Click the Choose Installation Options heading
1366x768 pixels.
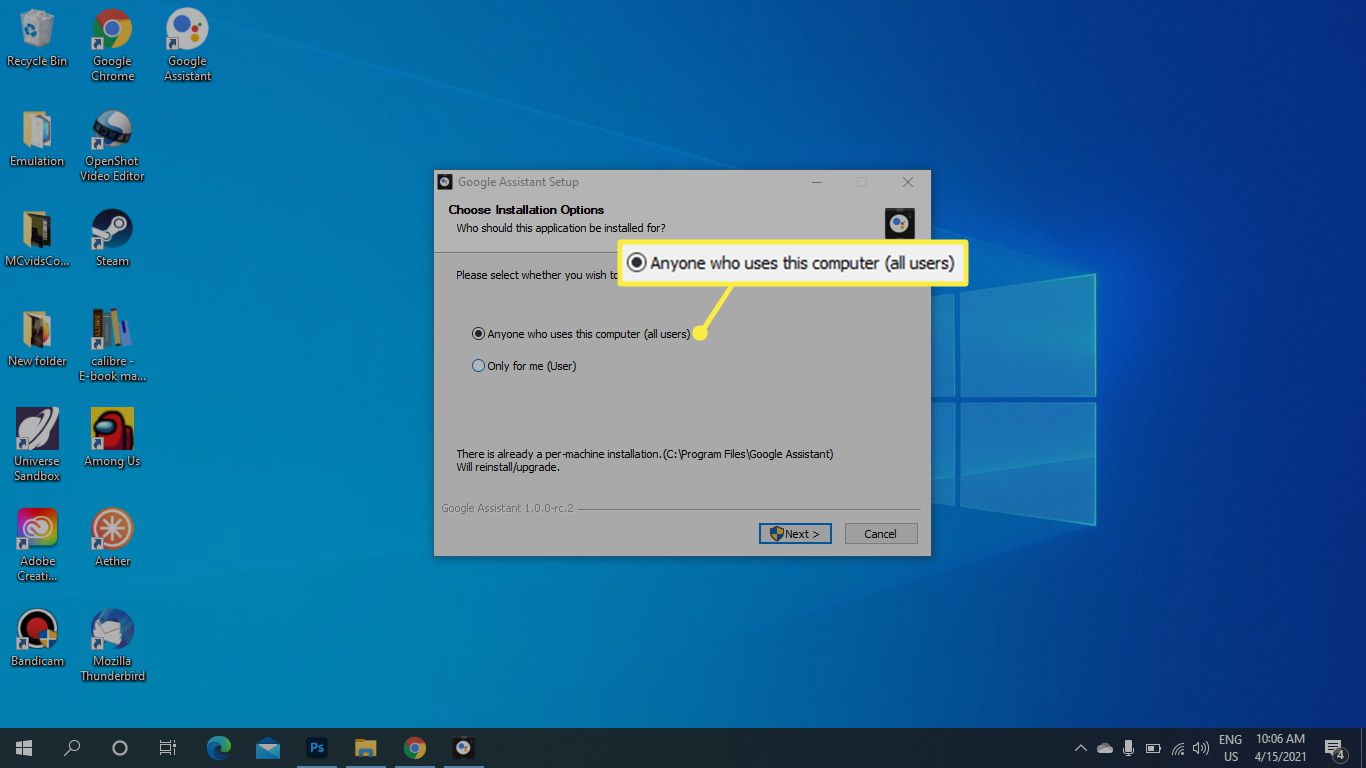[x=526, y=210]
